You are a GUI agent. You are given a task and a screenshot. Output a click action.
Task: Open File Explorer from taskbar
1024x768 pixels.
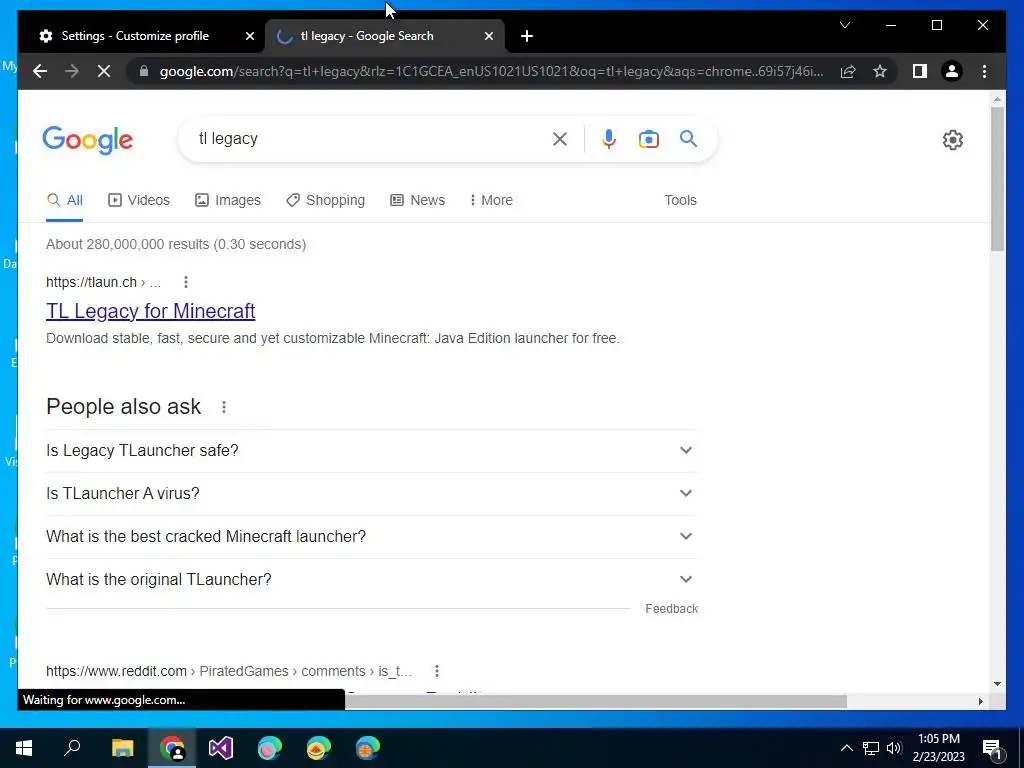(x=122, y=748)
